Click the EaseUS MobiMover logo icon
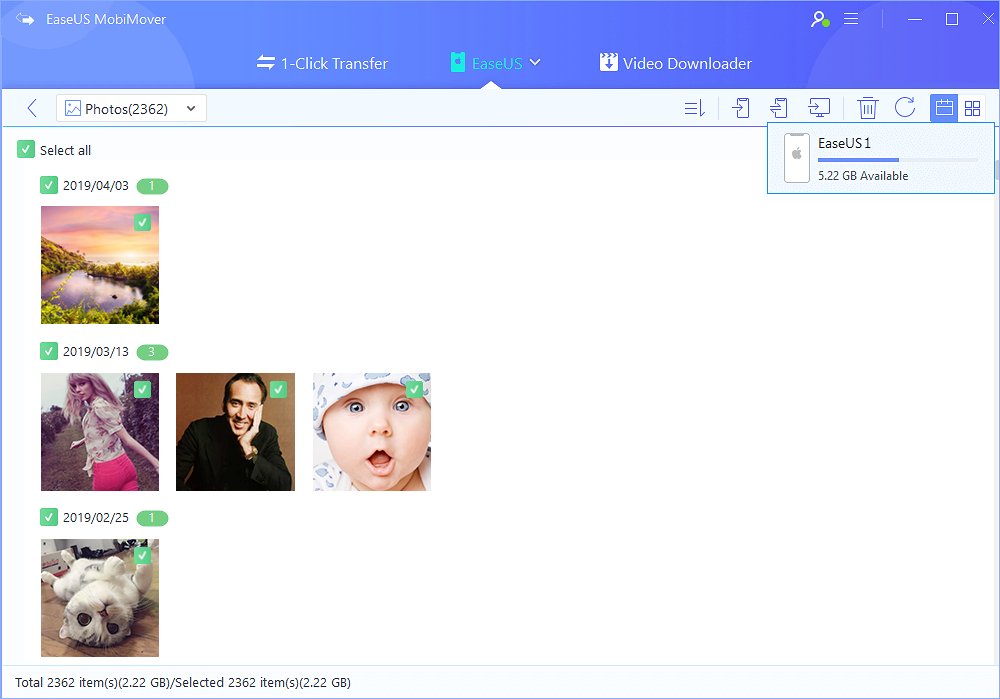The width and height of the screenshot is (1000, 699). tap(24, 19)
